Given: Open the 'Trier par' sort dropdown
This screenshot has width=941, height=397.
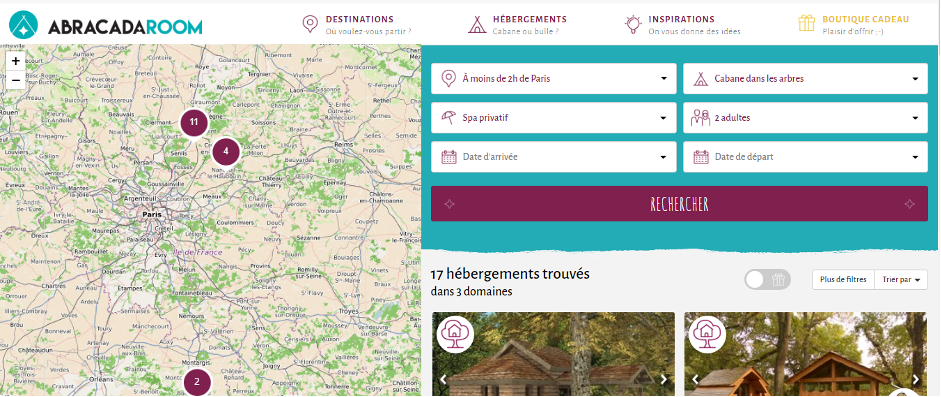Looking at the screenshot, I should (901, 279).
